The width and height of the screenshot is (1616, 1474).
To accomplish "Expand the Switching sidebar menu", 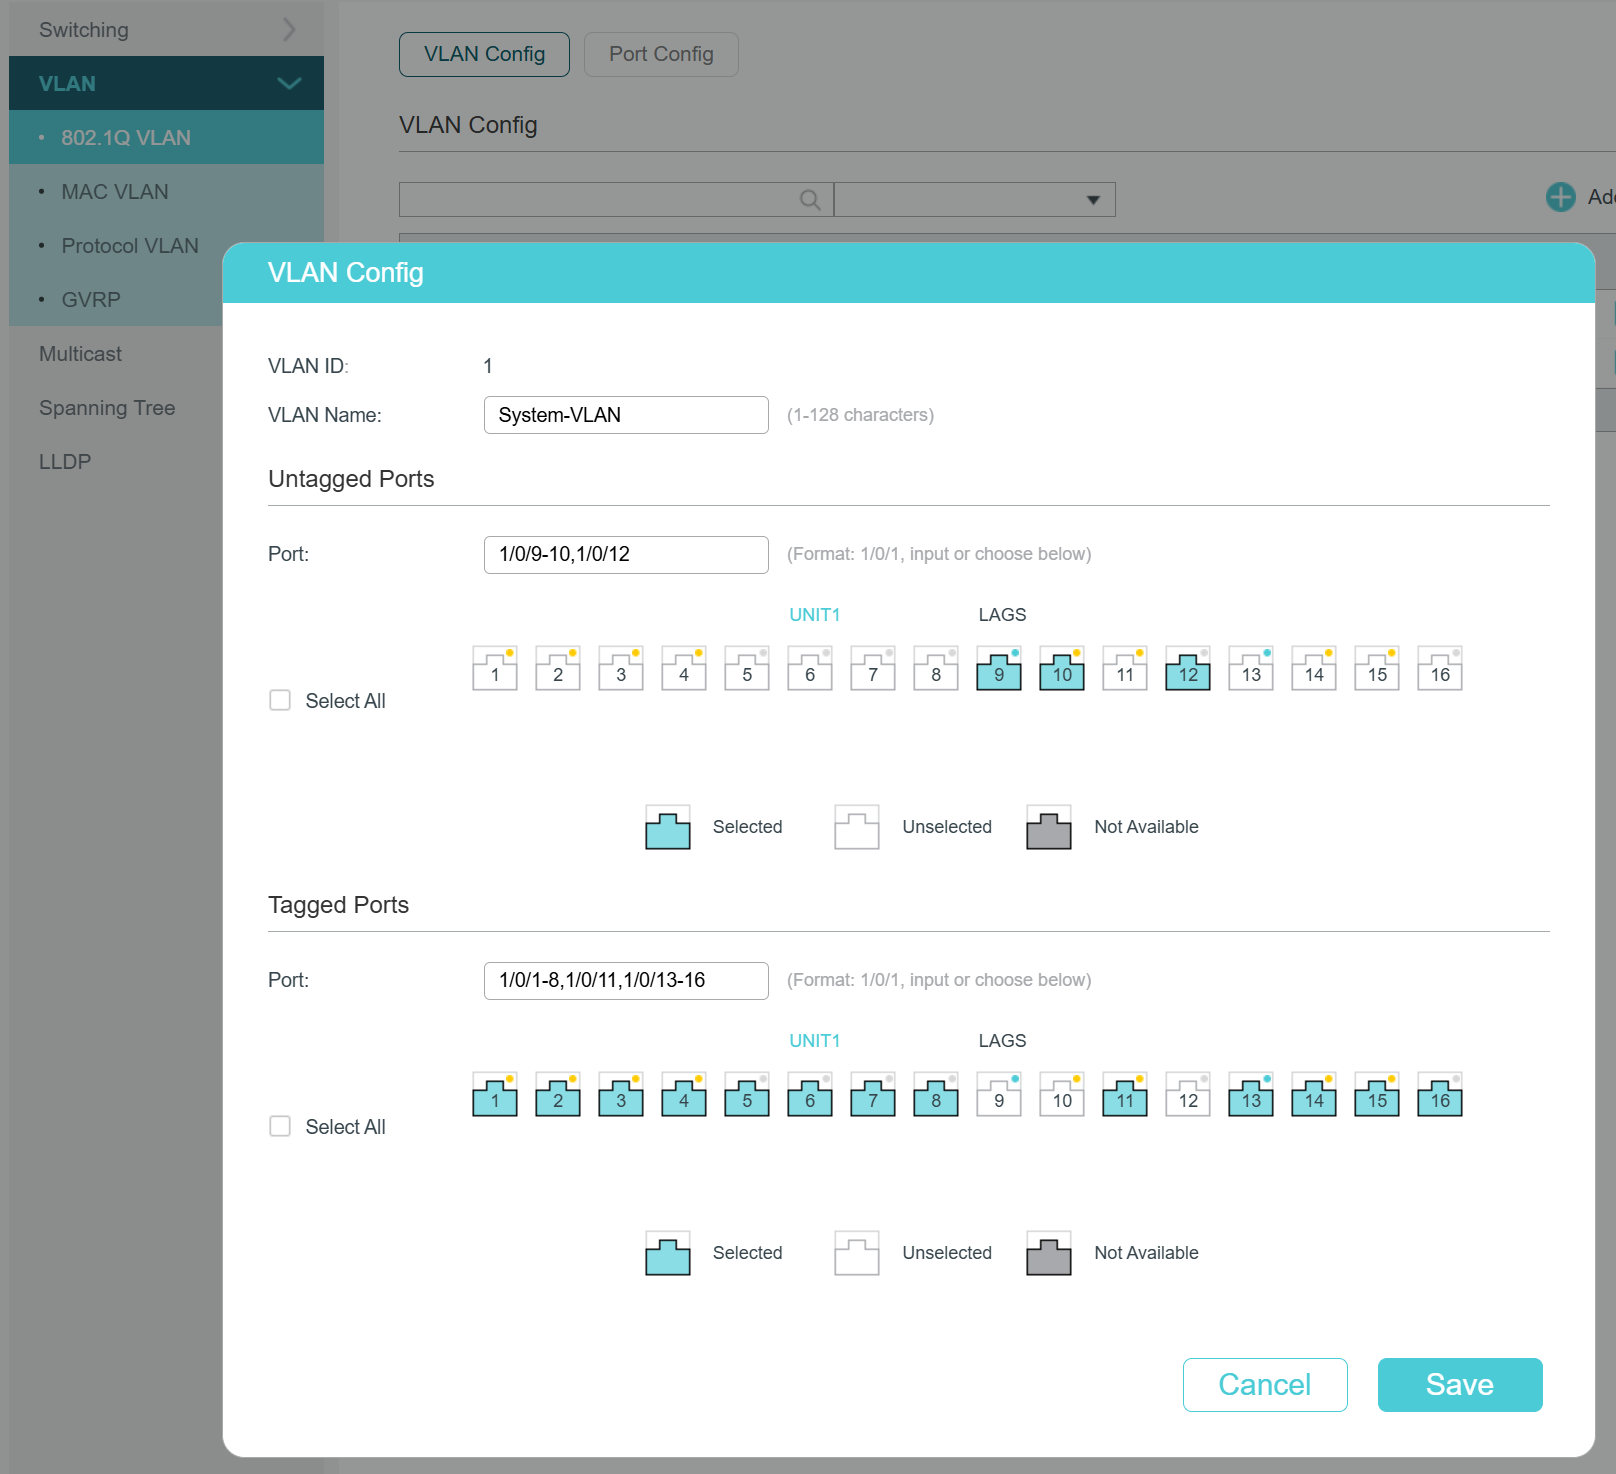I will pyautogui.click(x=288, y=30).
